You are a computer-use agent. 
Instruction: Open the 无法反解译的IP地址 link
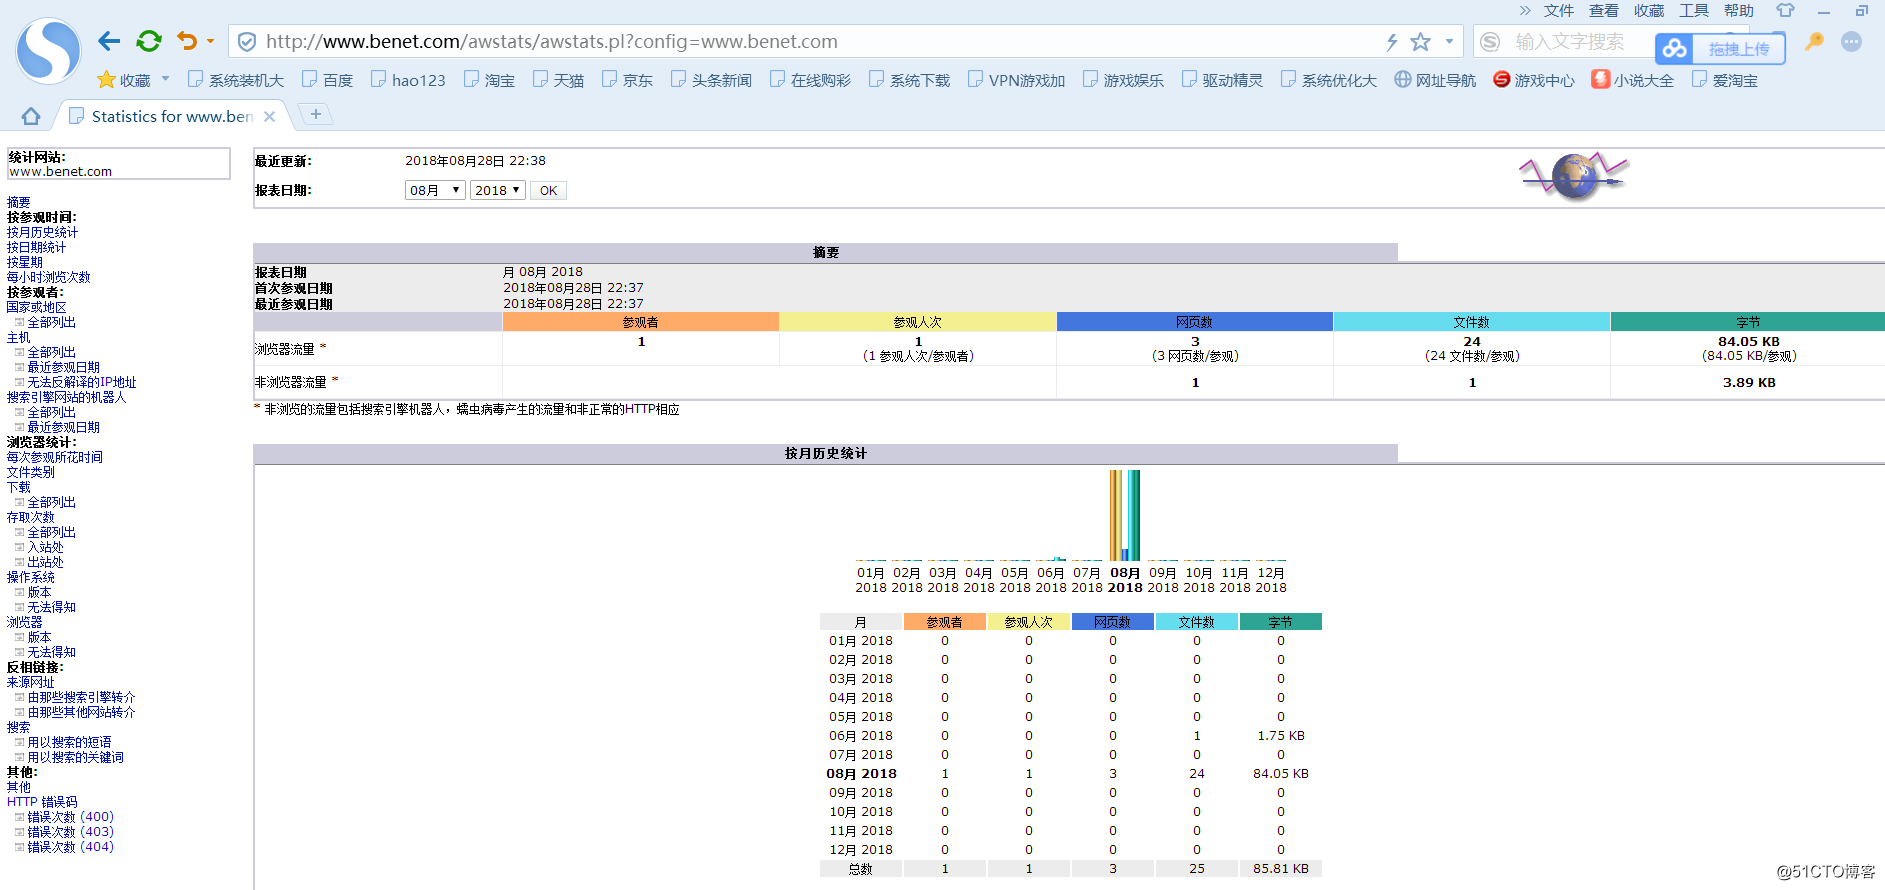pyautogui.click(x=81, y=382)
